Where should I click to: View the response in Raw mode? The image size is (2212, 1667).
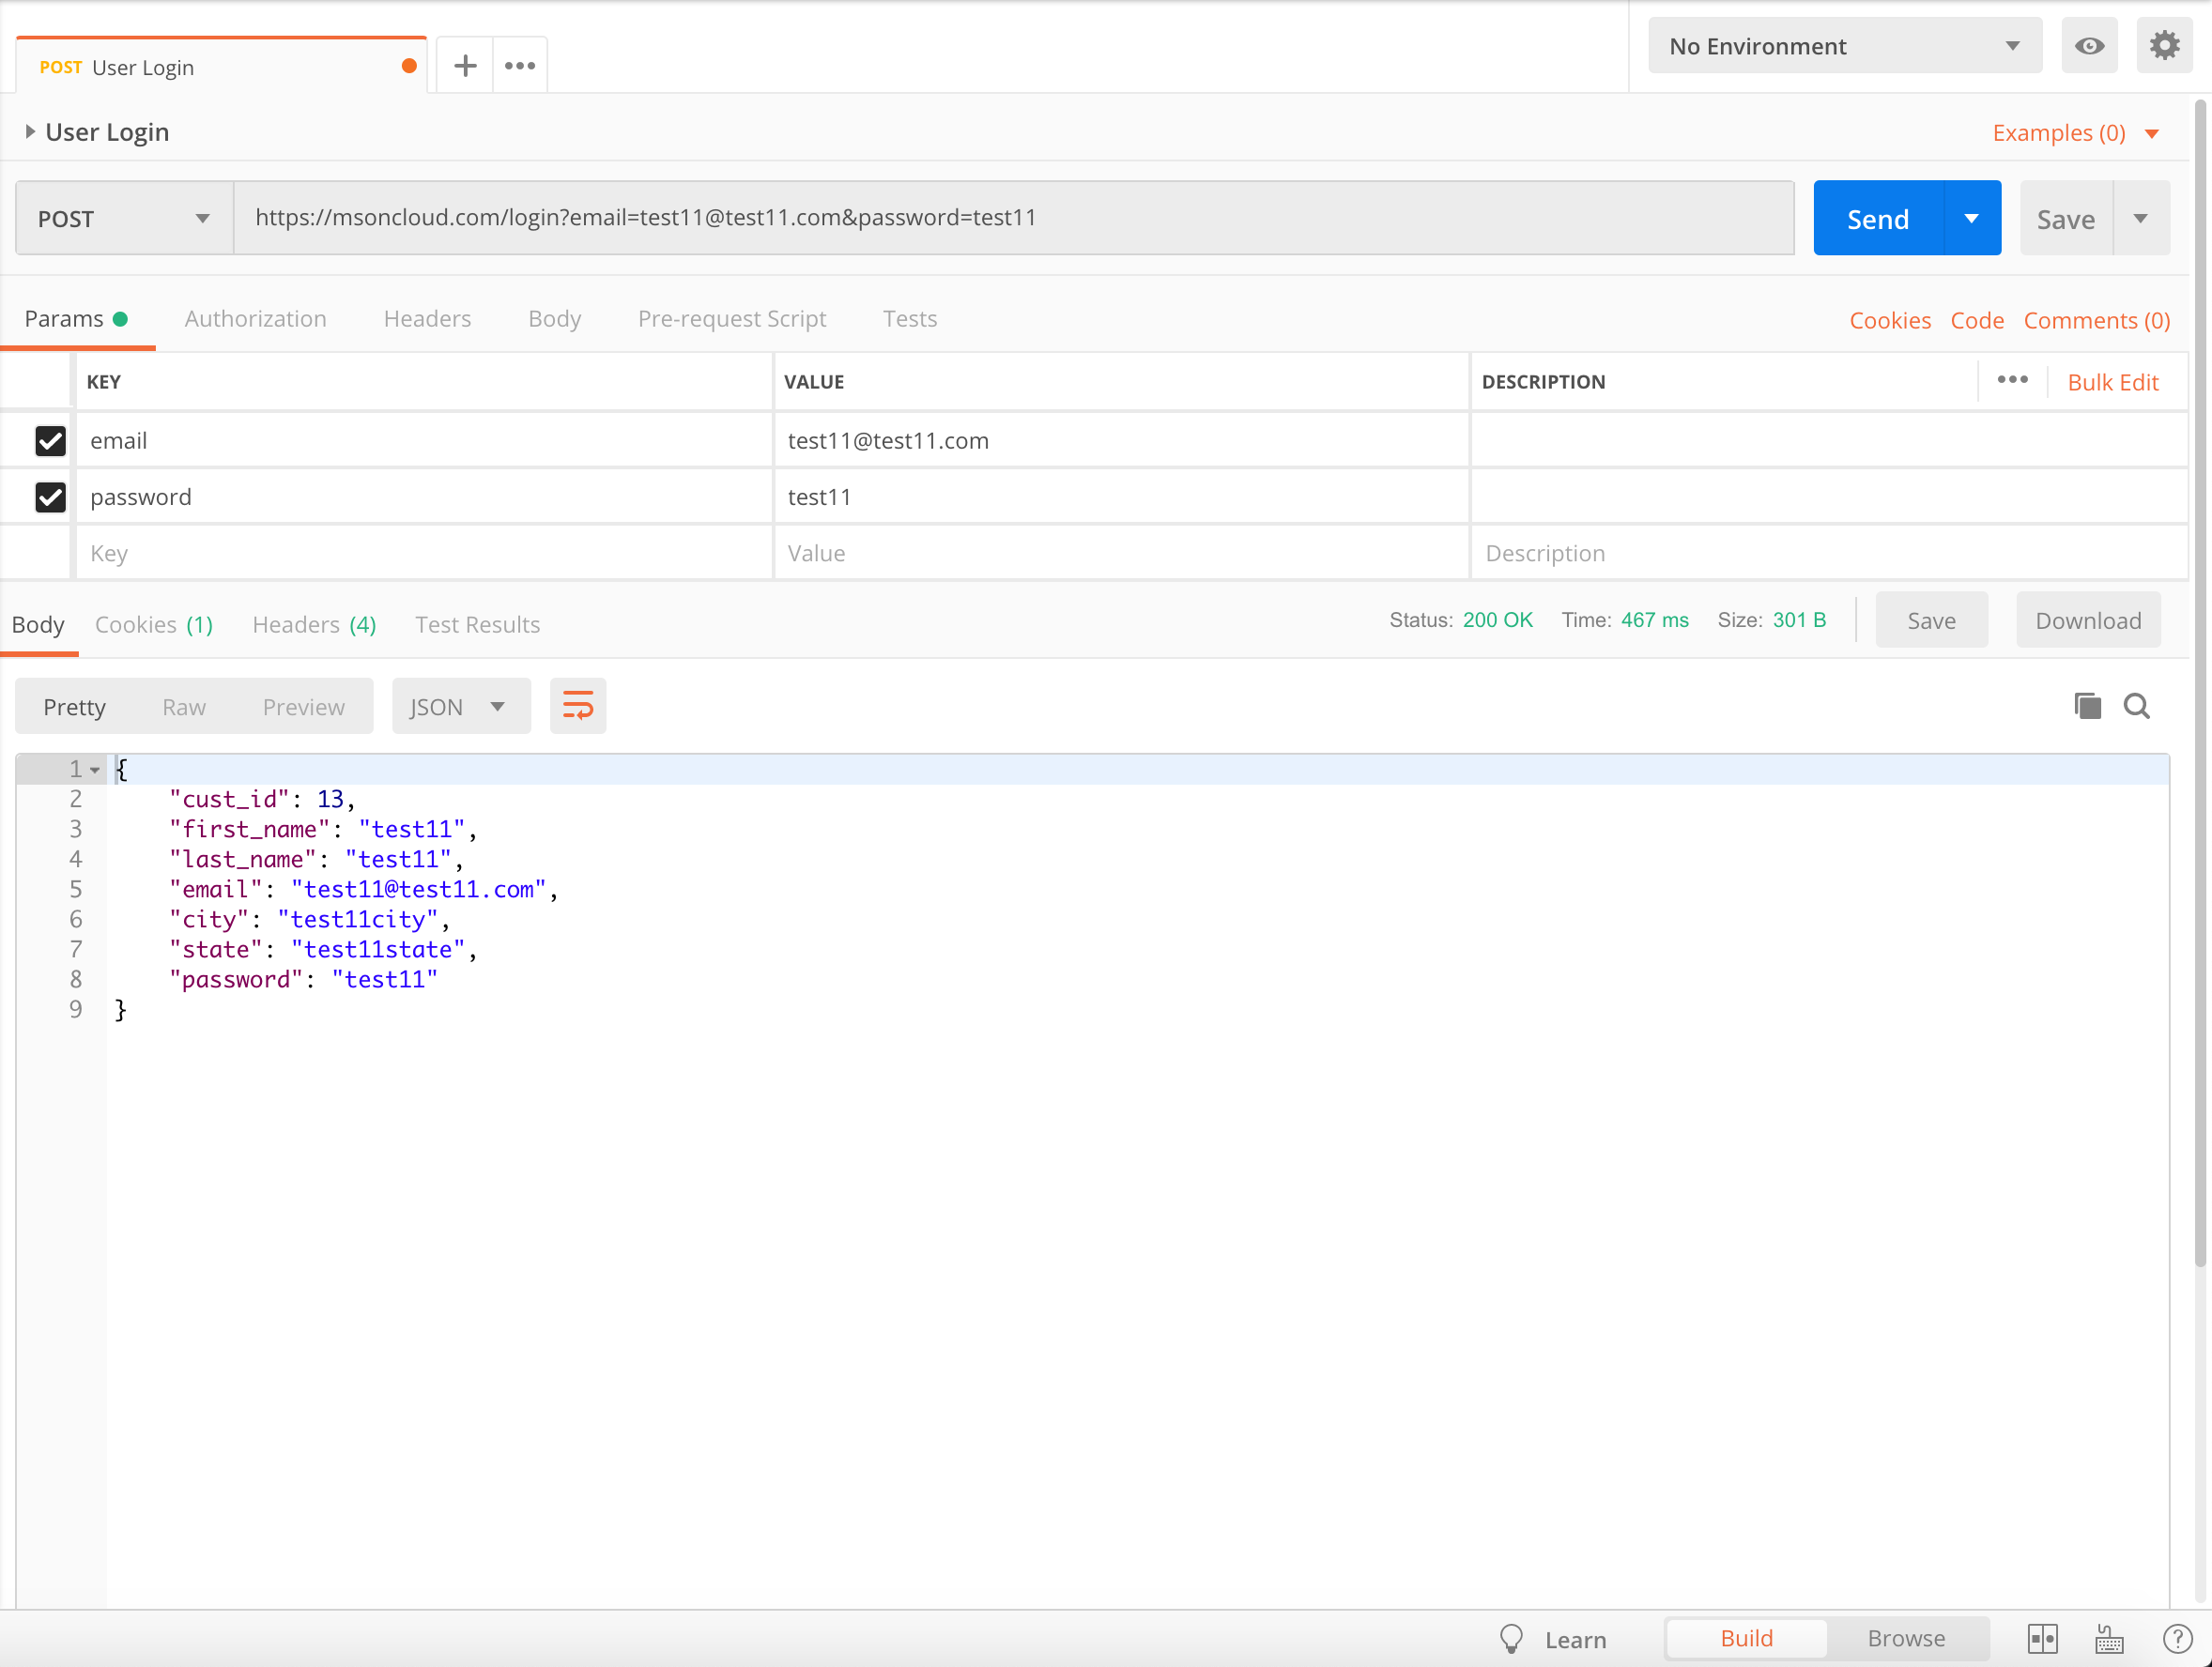pyautogui.click(x=183, y=705)
